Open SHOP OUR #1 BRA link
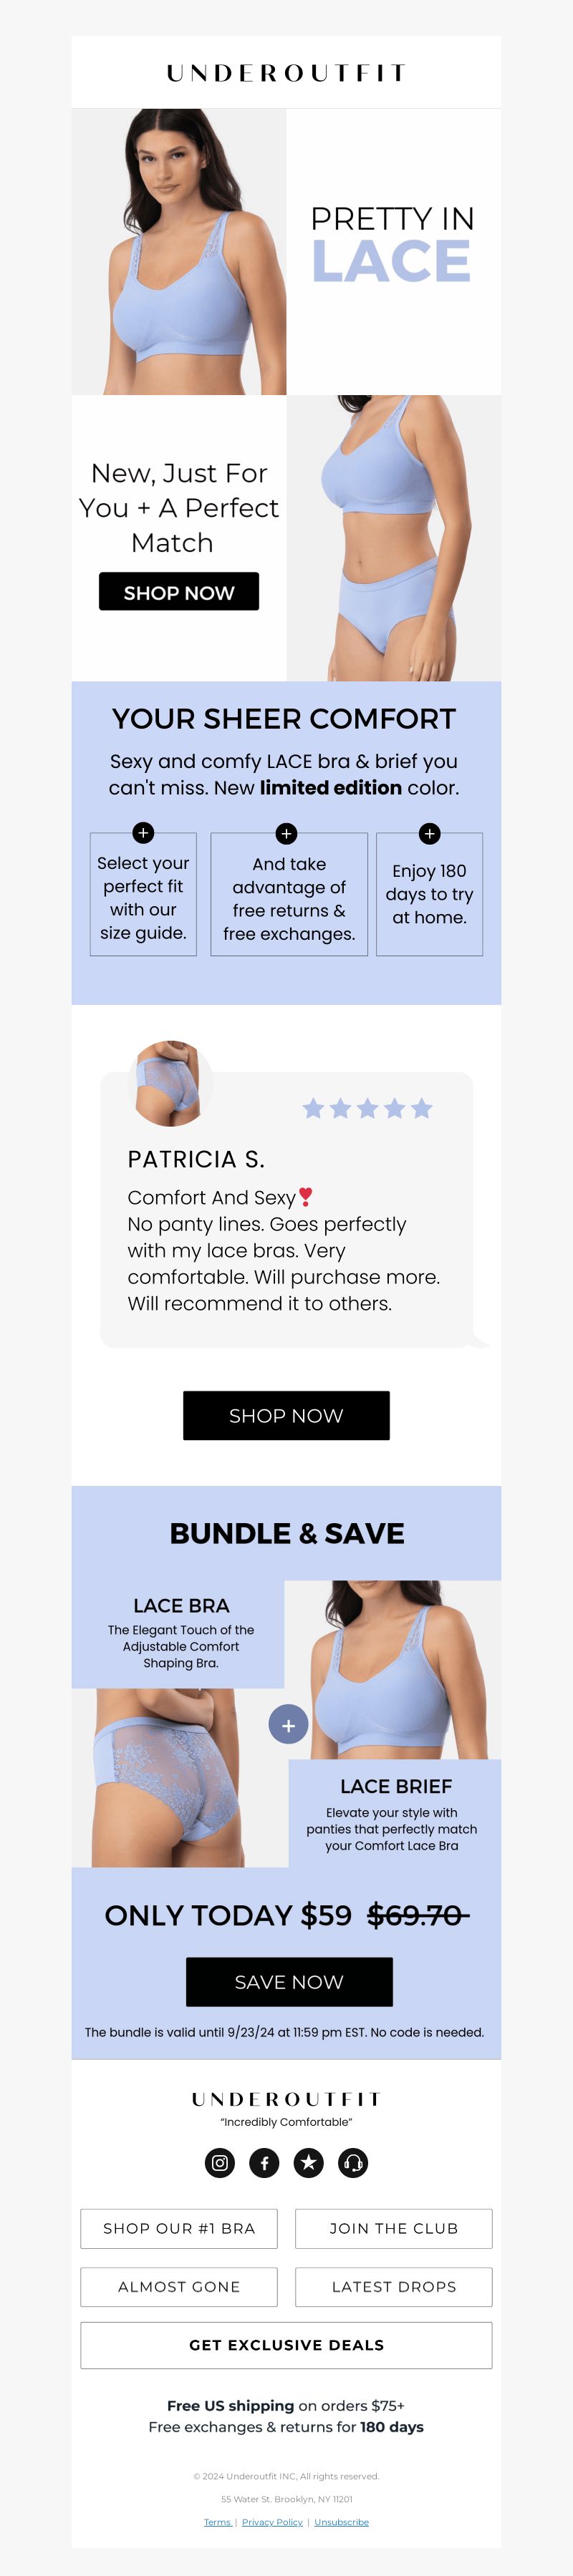 tap(179, 2229)
